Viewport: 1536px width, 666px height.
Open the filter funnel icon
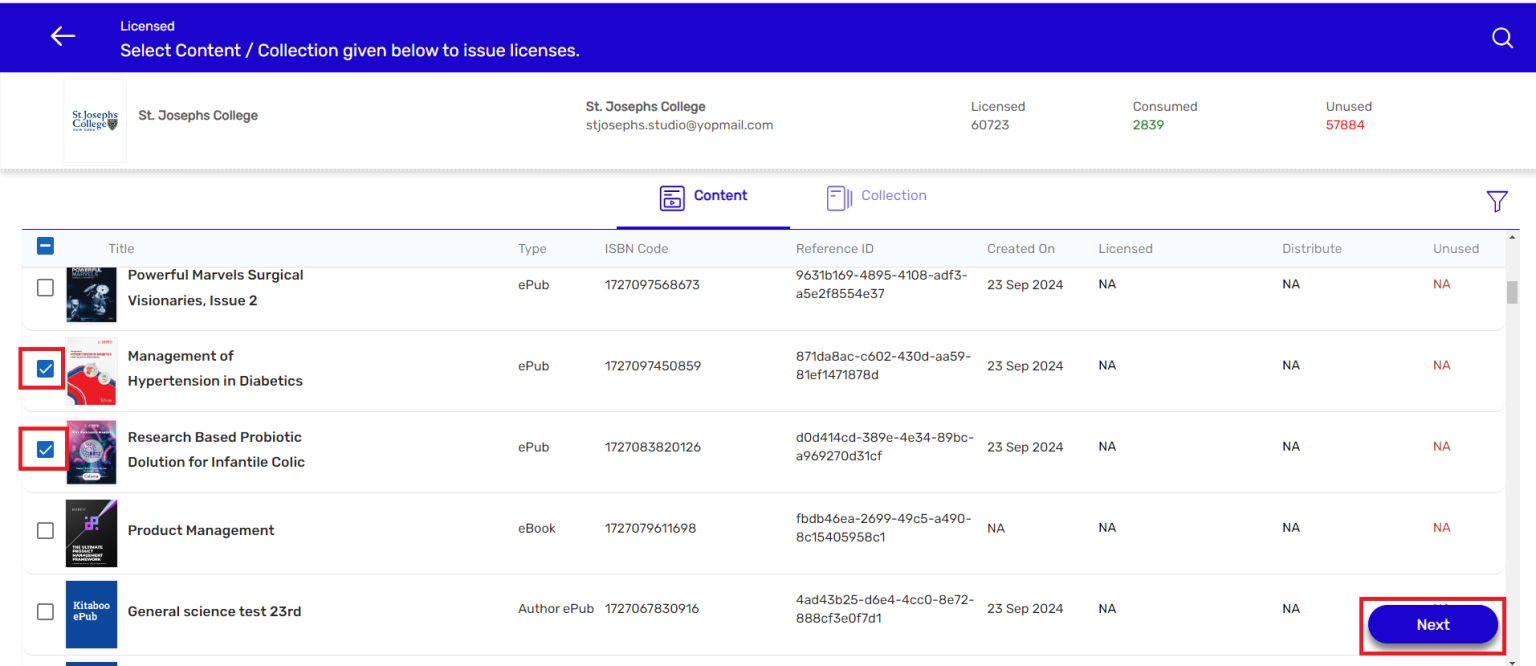1496,201
